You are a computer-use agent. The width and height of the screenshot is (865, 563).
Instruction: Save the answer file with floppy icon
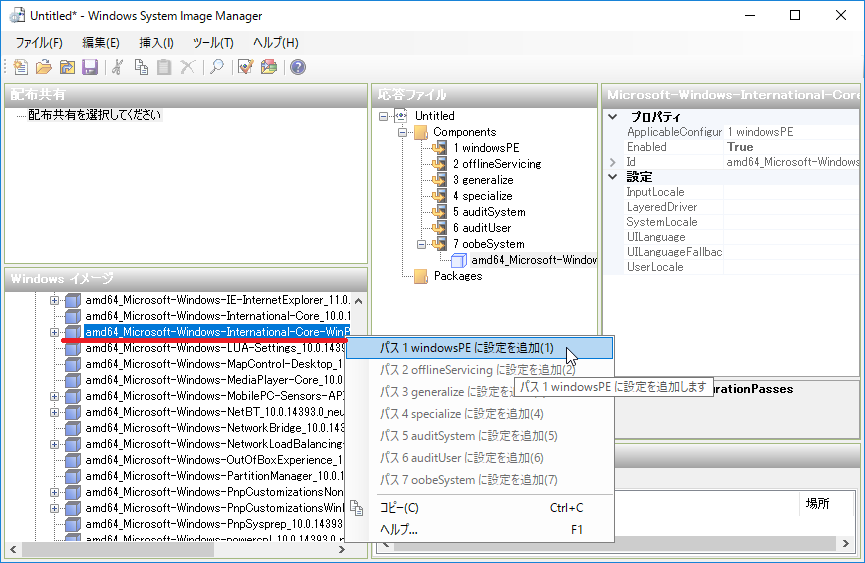coord(90,67)
